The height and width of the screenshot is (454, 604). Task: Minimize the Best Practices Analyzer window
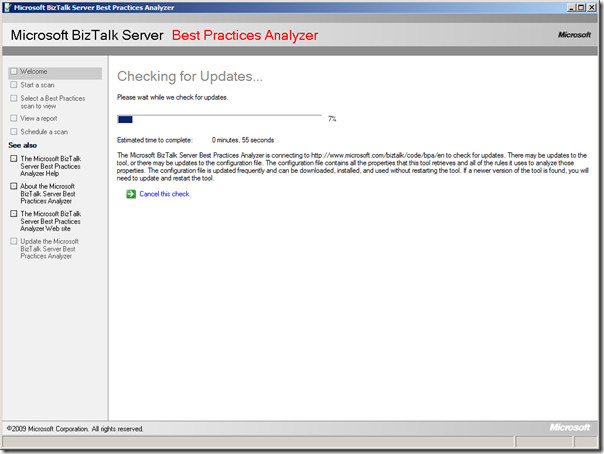click(x=572, y=7)
